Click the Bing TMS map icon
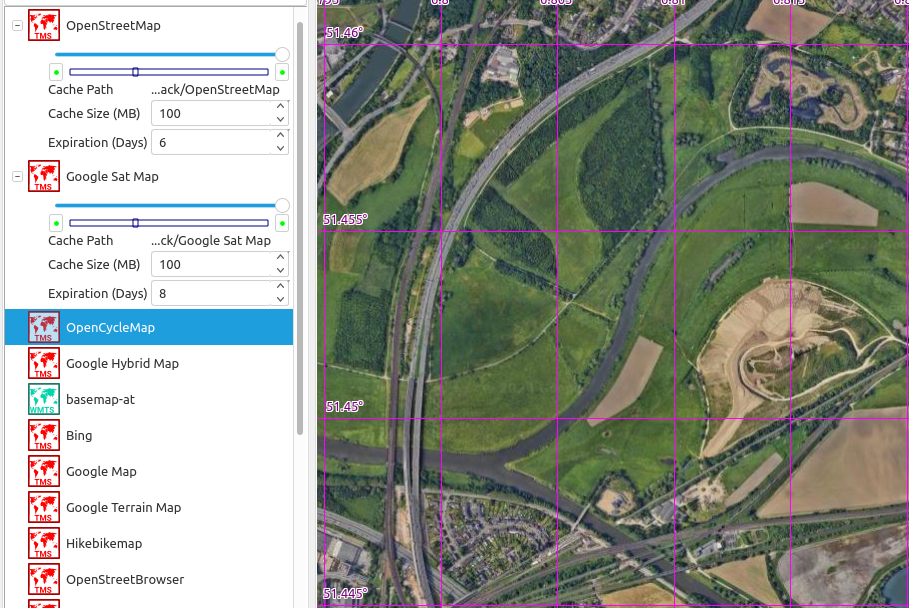 43,435
